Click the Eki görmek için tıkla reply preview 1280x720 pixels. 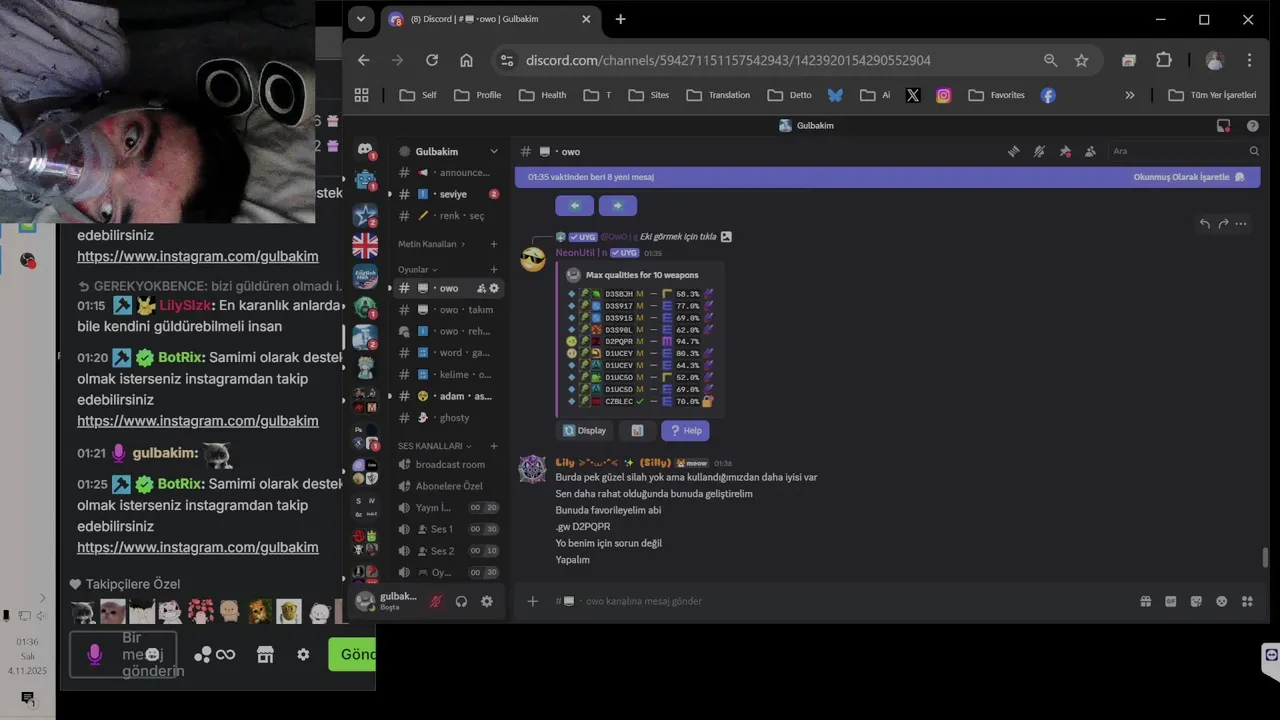[x=678, y=237]
